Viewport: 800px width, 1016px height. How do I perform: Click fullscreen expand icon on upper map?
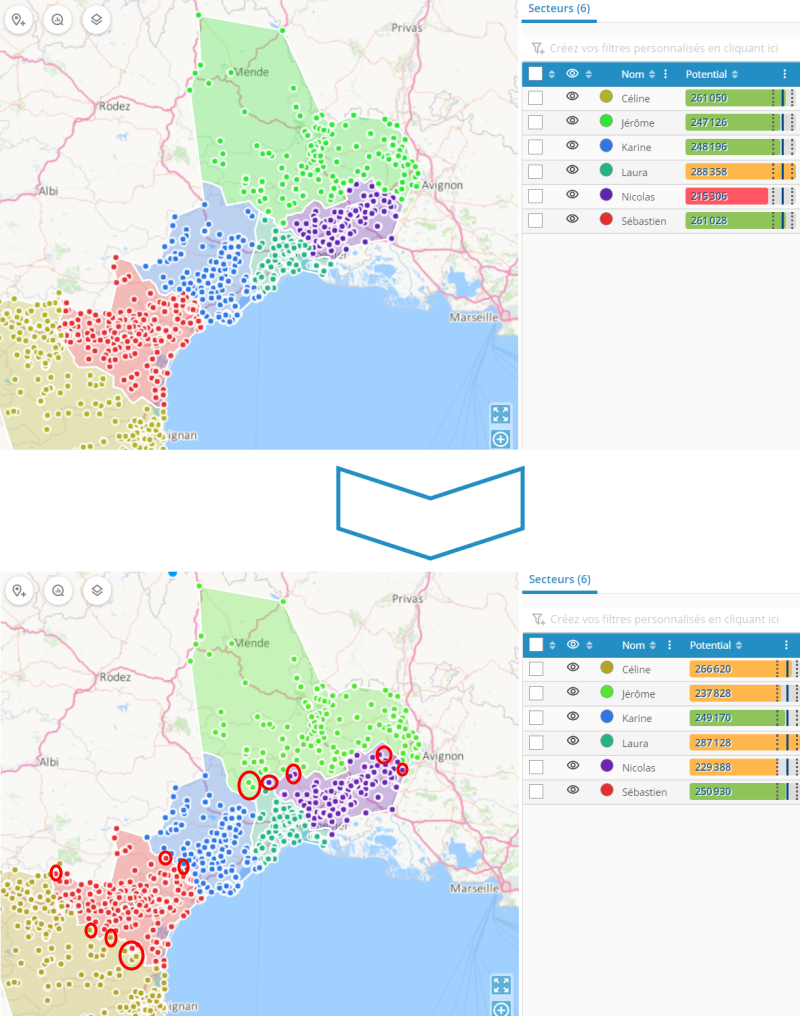(x=500, y=414)
